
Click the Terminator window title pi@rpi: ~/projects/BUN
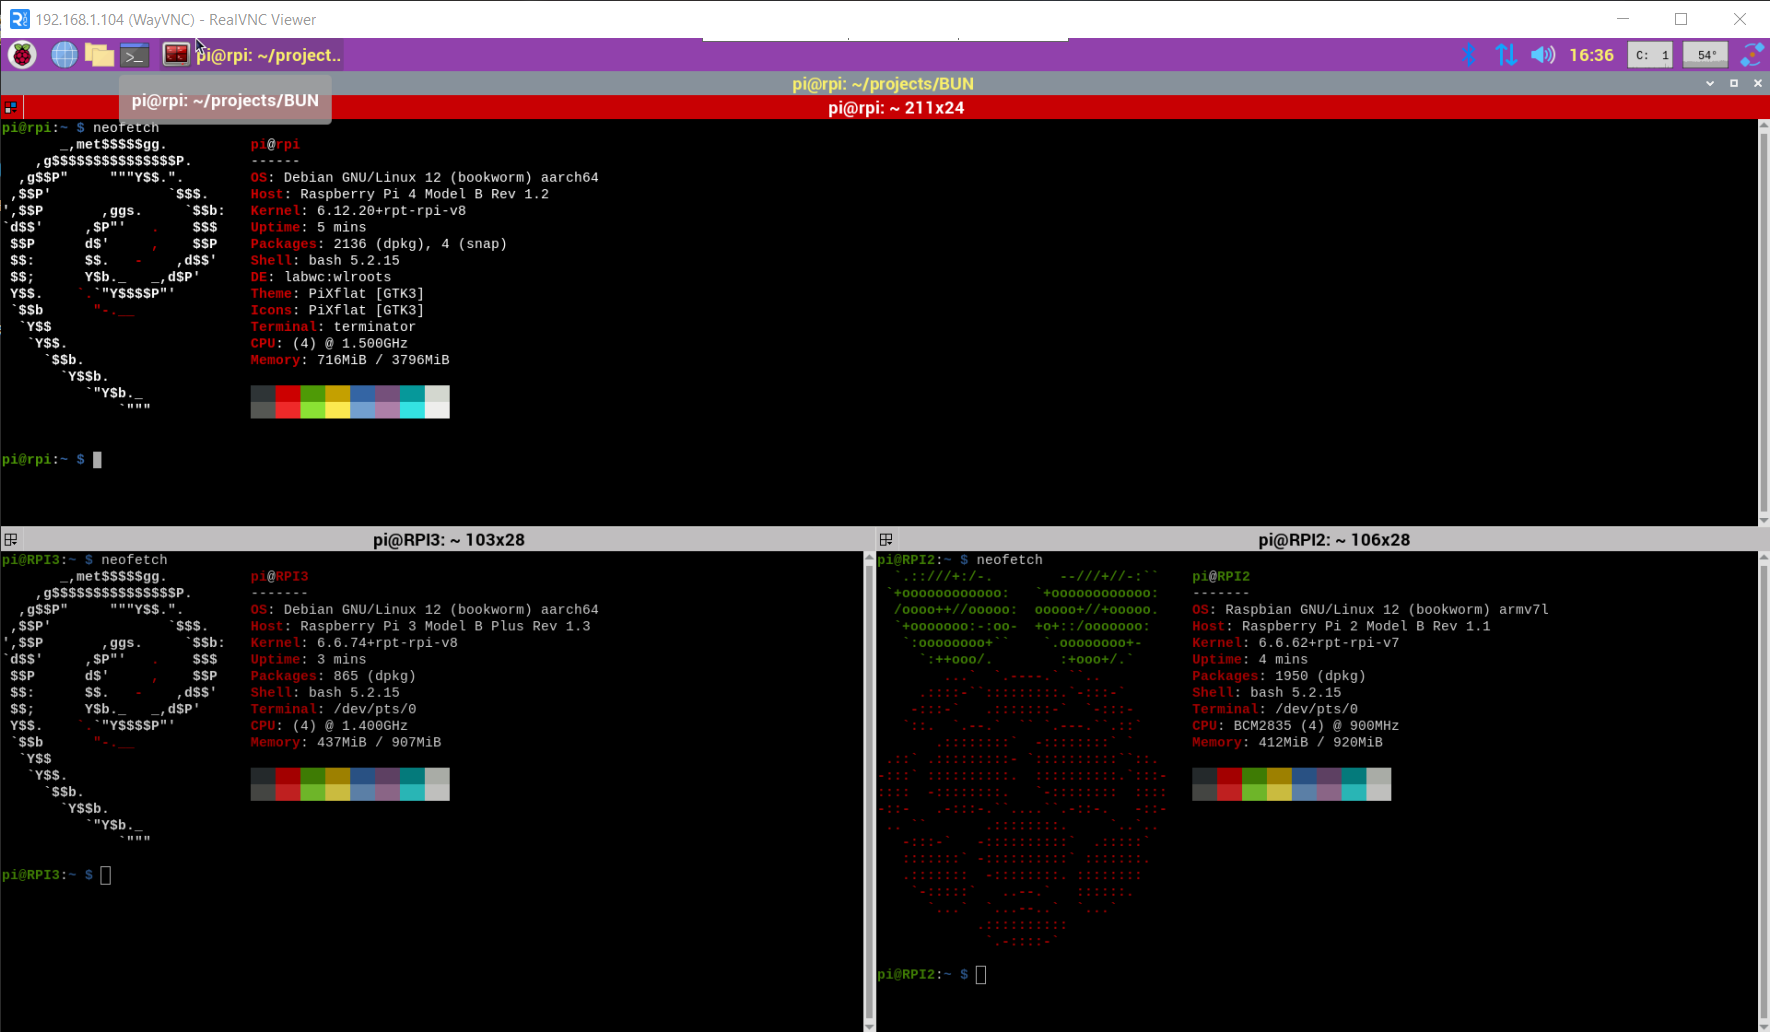(883, 84)
